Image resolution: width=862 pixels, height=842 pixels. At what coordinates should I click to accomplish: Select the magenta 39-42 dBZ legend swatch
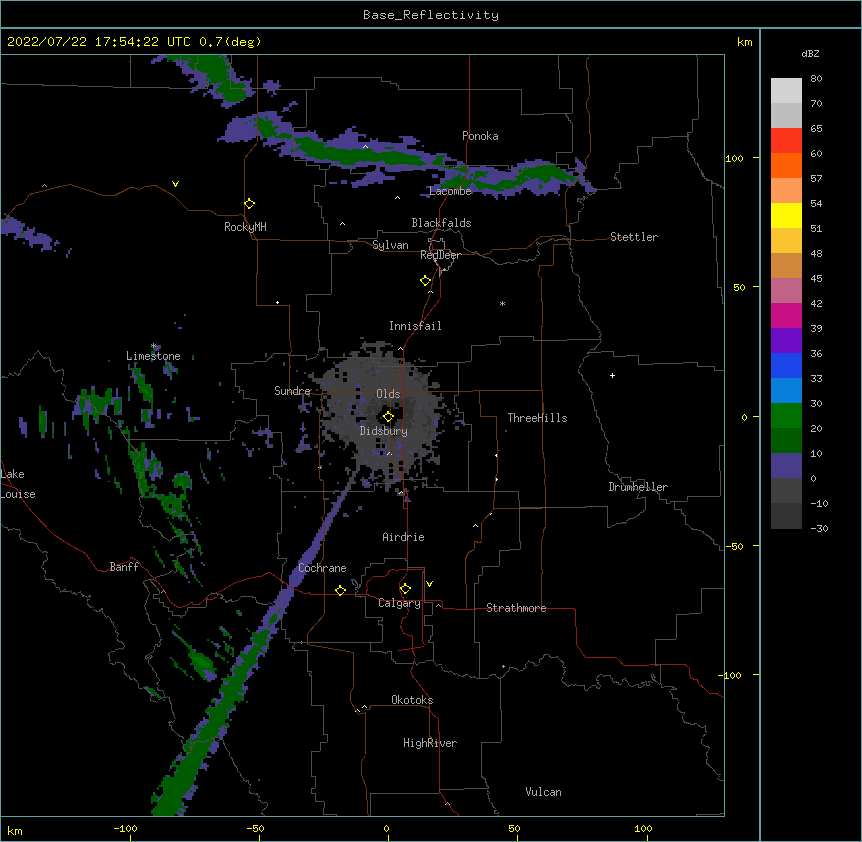[786, 315]
